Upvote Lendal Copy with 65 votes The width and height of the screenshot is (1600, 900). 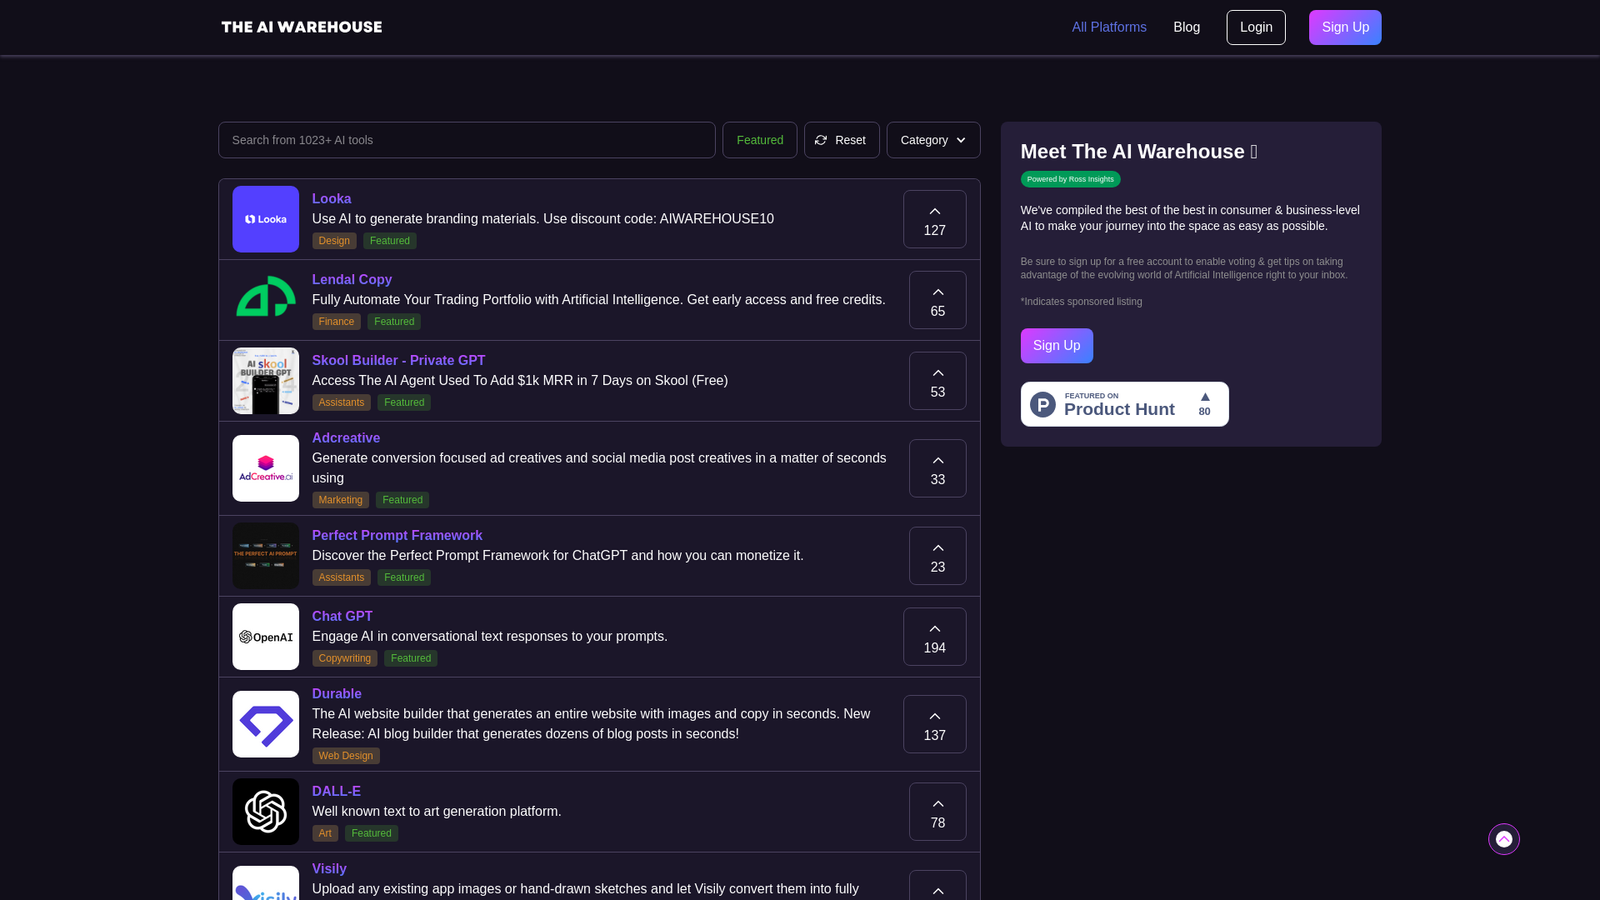click(x=938, y=300)
